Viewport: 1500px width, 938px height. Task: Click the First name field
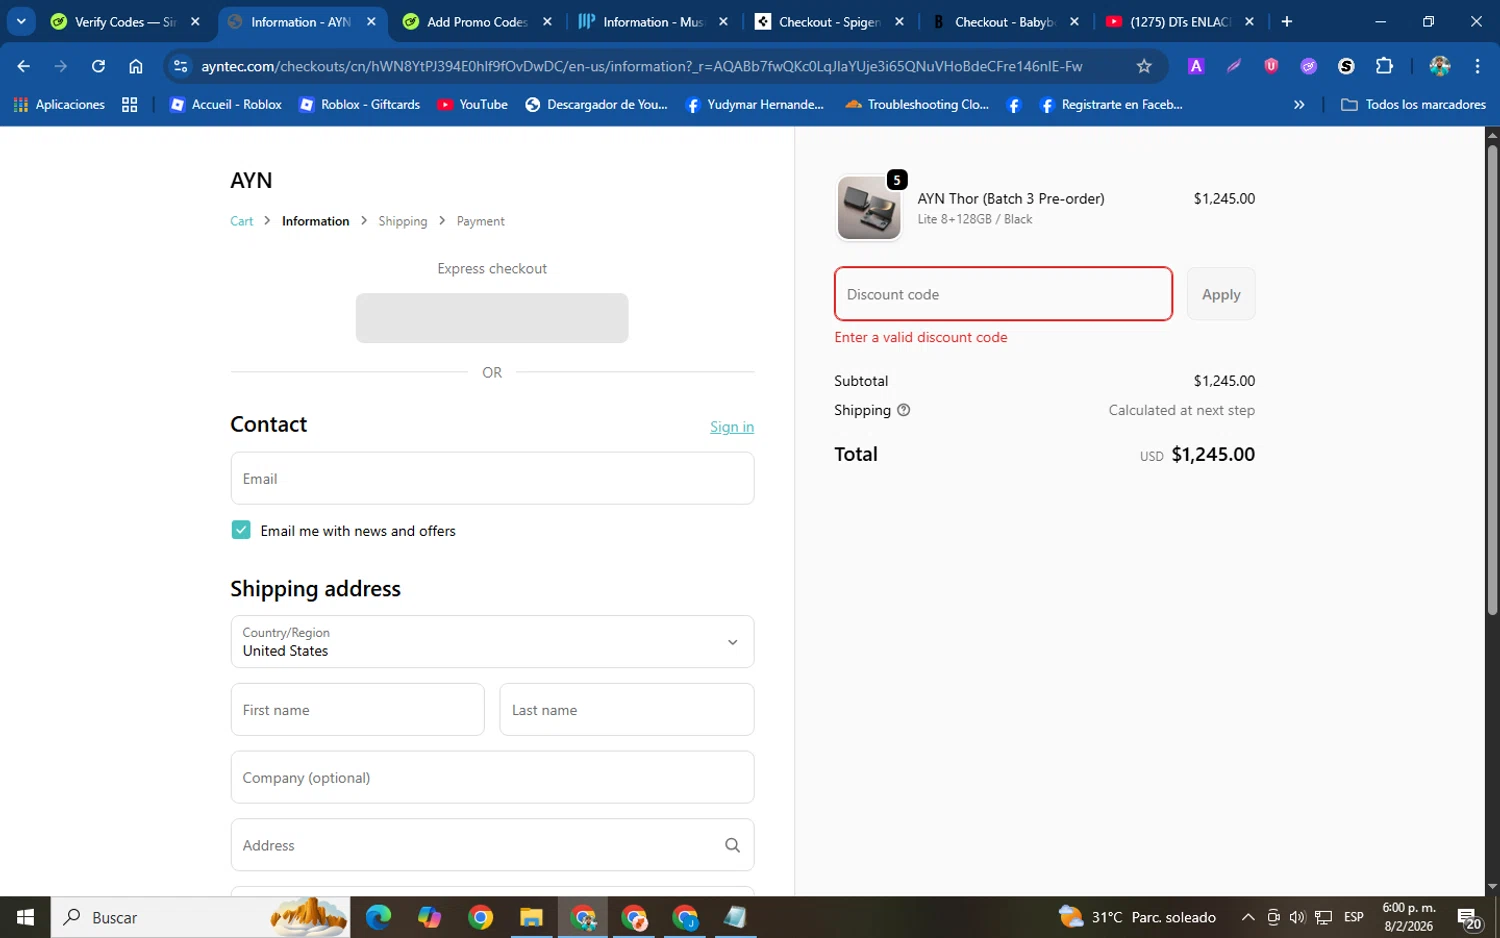[357, 709]
